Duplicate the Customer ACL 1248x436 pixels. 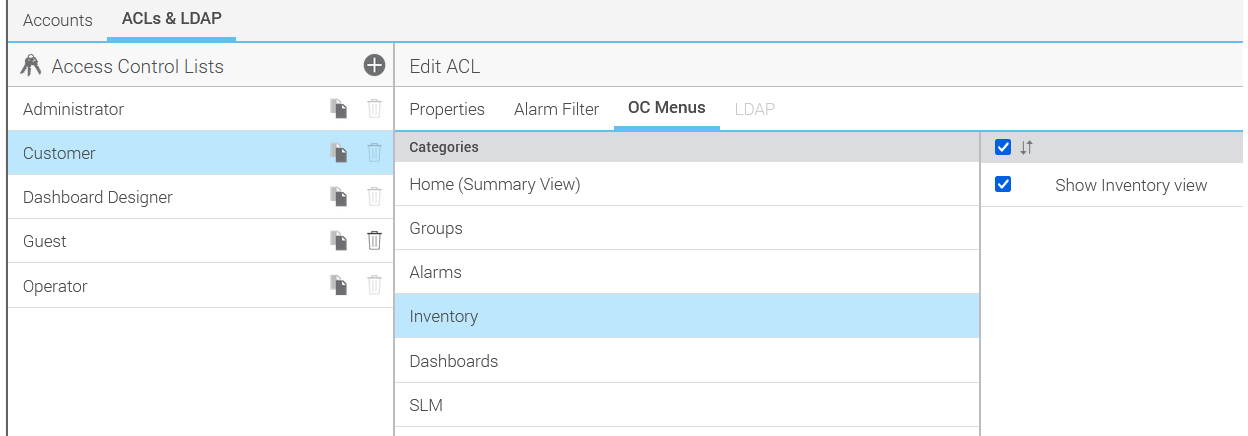(339, 153)
